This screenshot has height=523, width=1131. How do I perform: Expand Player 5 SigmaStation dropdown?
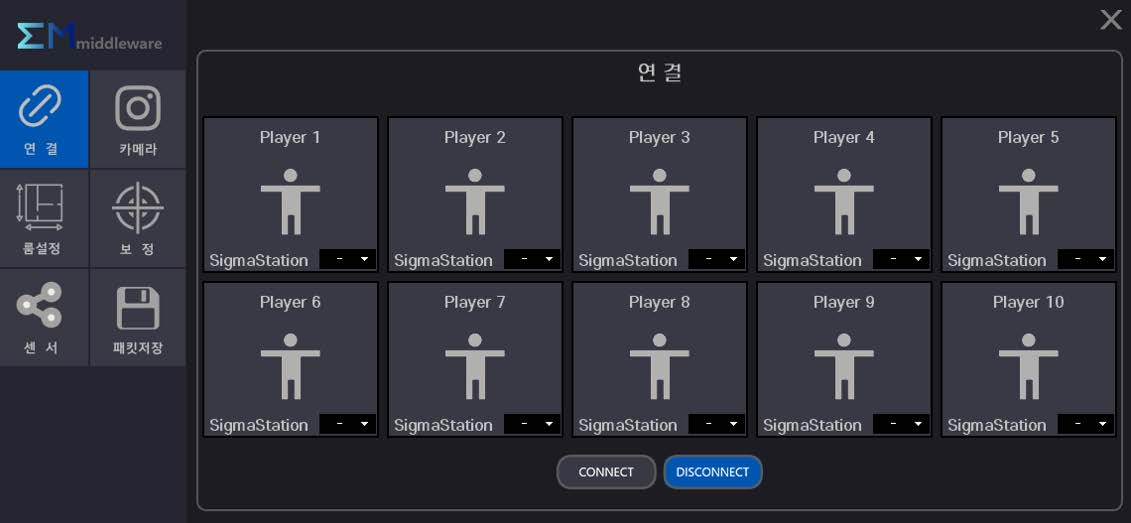(1086, 259)
